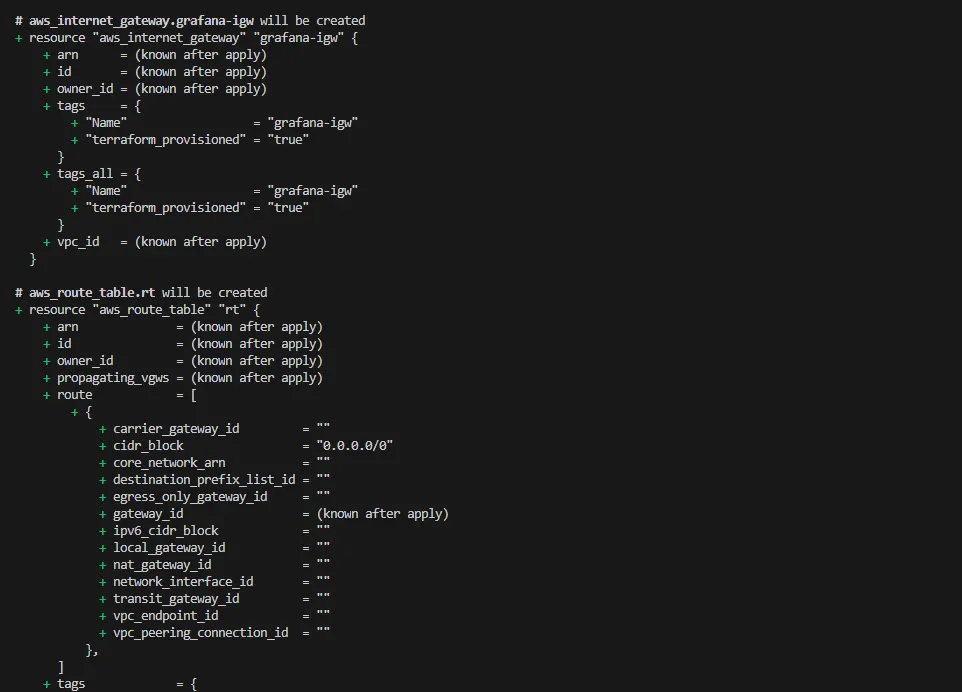Click the core_network_arn line
Image resolution: width=962 pixels, height=692 pixels.
click(x=169, y=462)
